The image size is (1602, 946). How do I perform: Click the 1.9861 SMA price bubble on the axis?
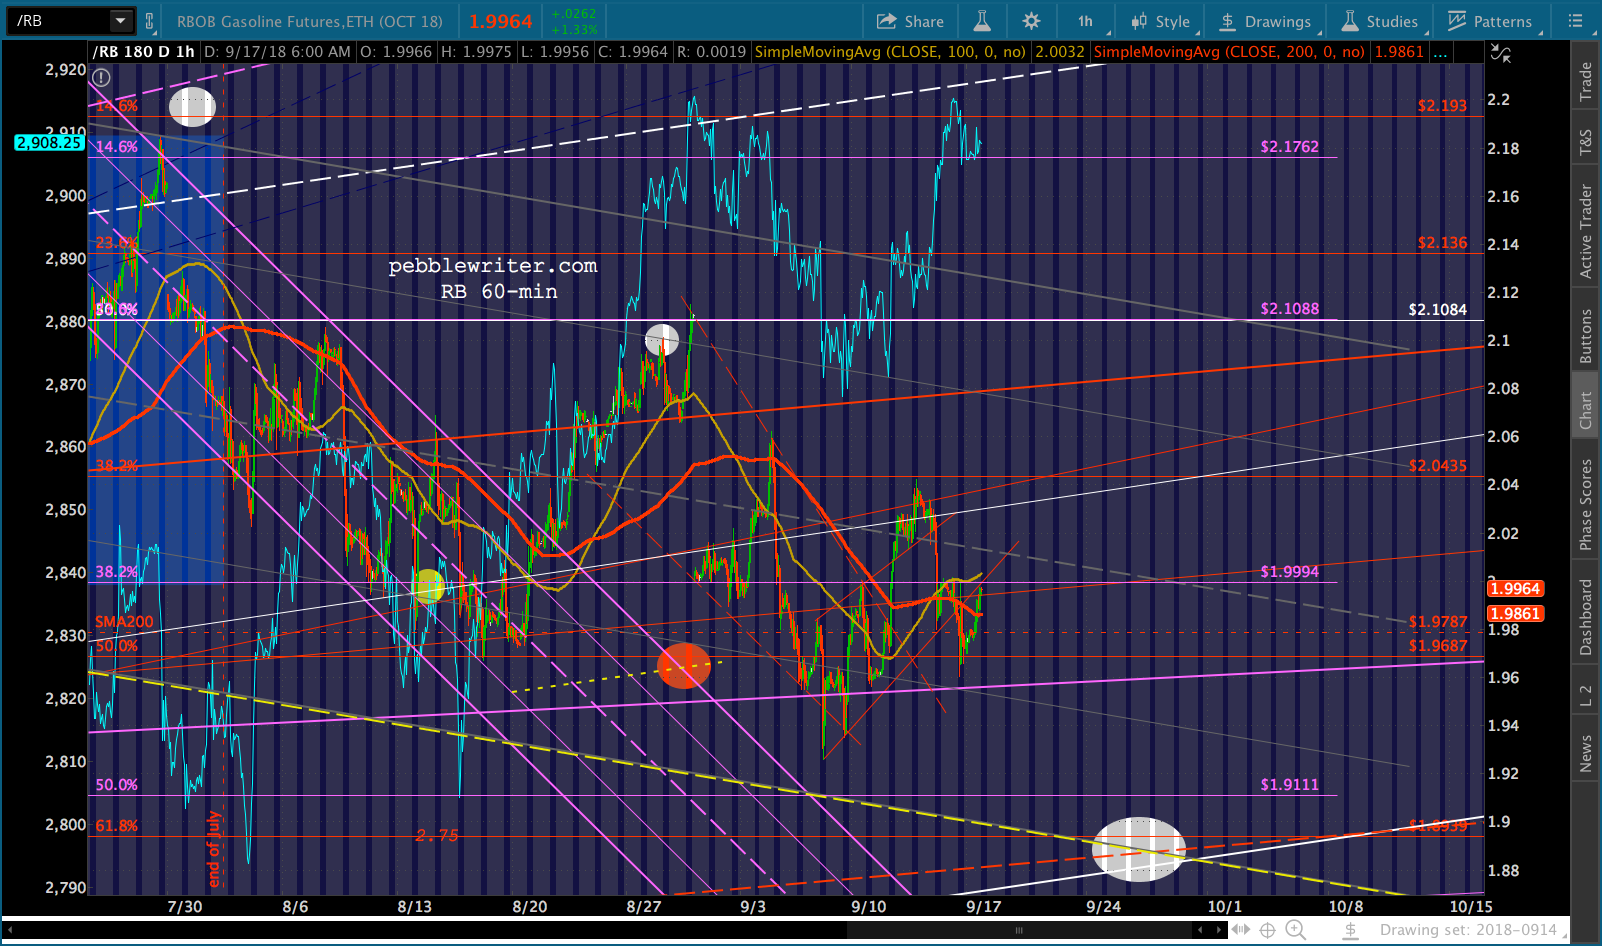tap(1515, 614)
